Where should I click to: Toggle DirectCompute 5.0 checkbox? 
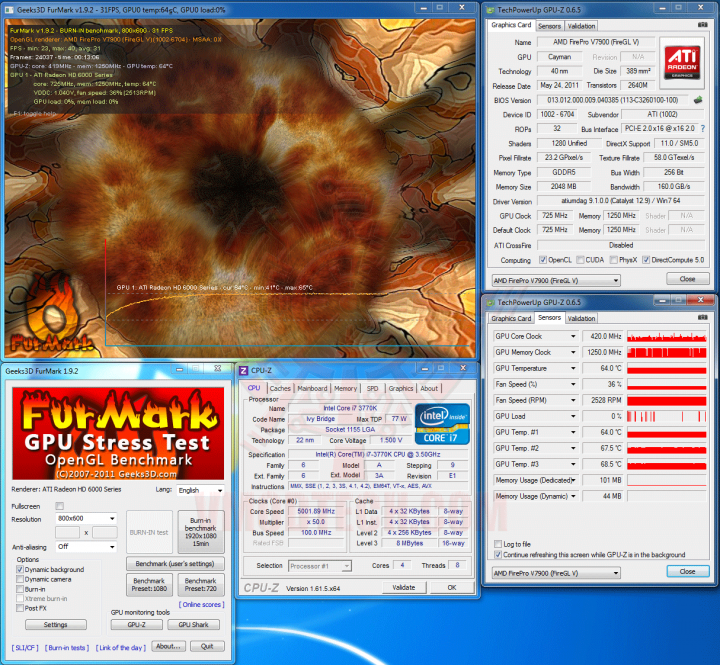[x=646, y=260]
